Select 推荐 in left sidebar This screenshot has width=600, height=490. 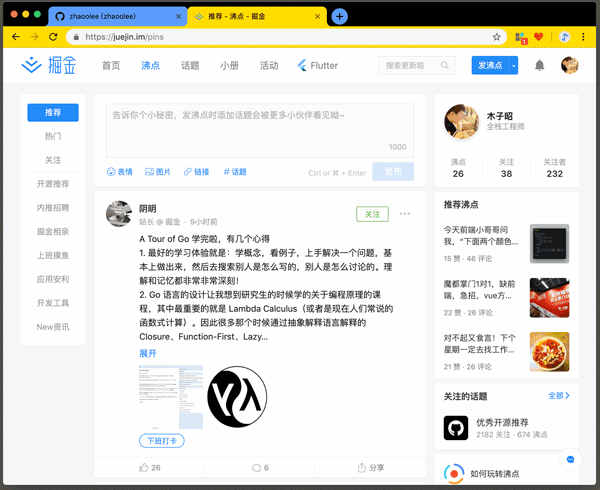[x=53, y=112]
